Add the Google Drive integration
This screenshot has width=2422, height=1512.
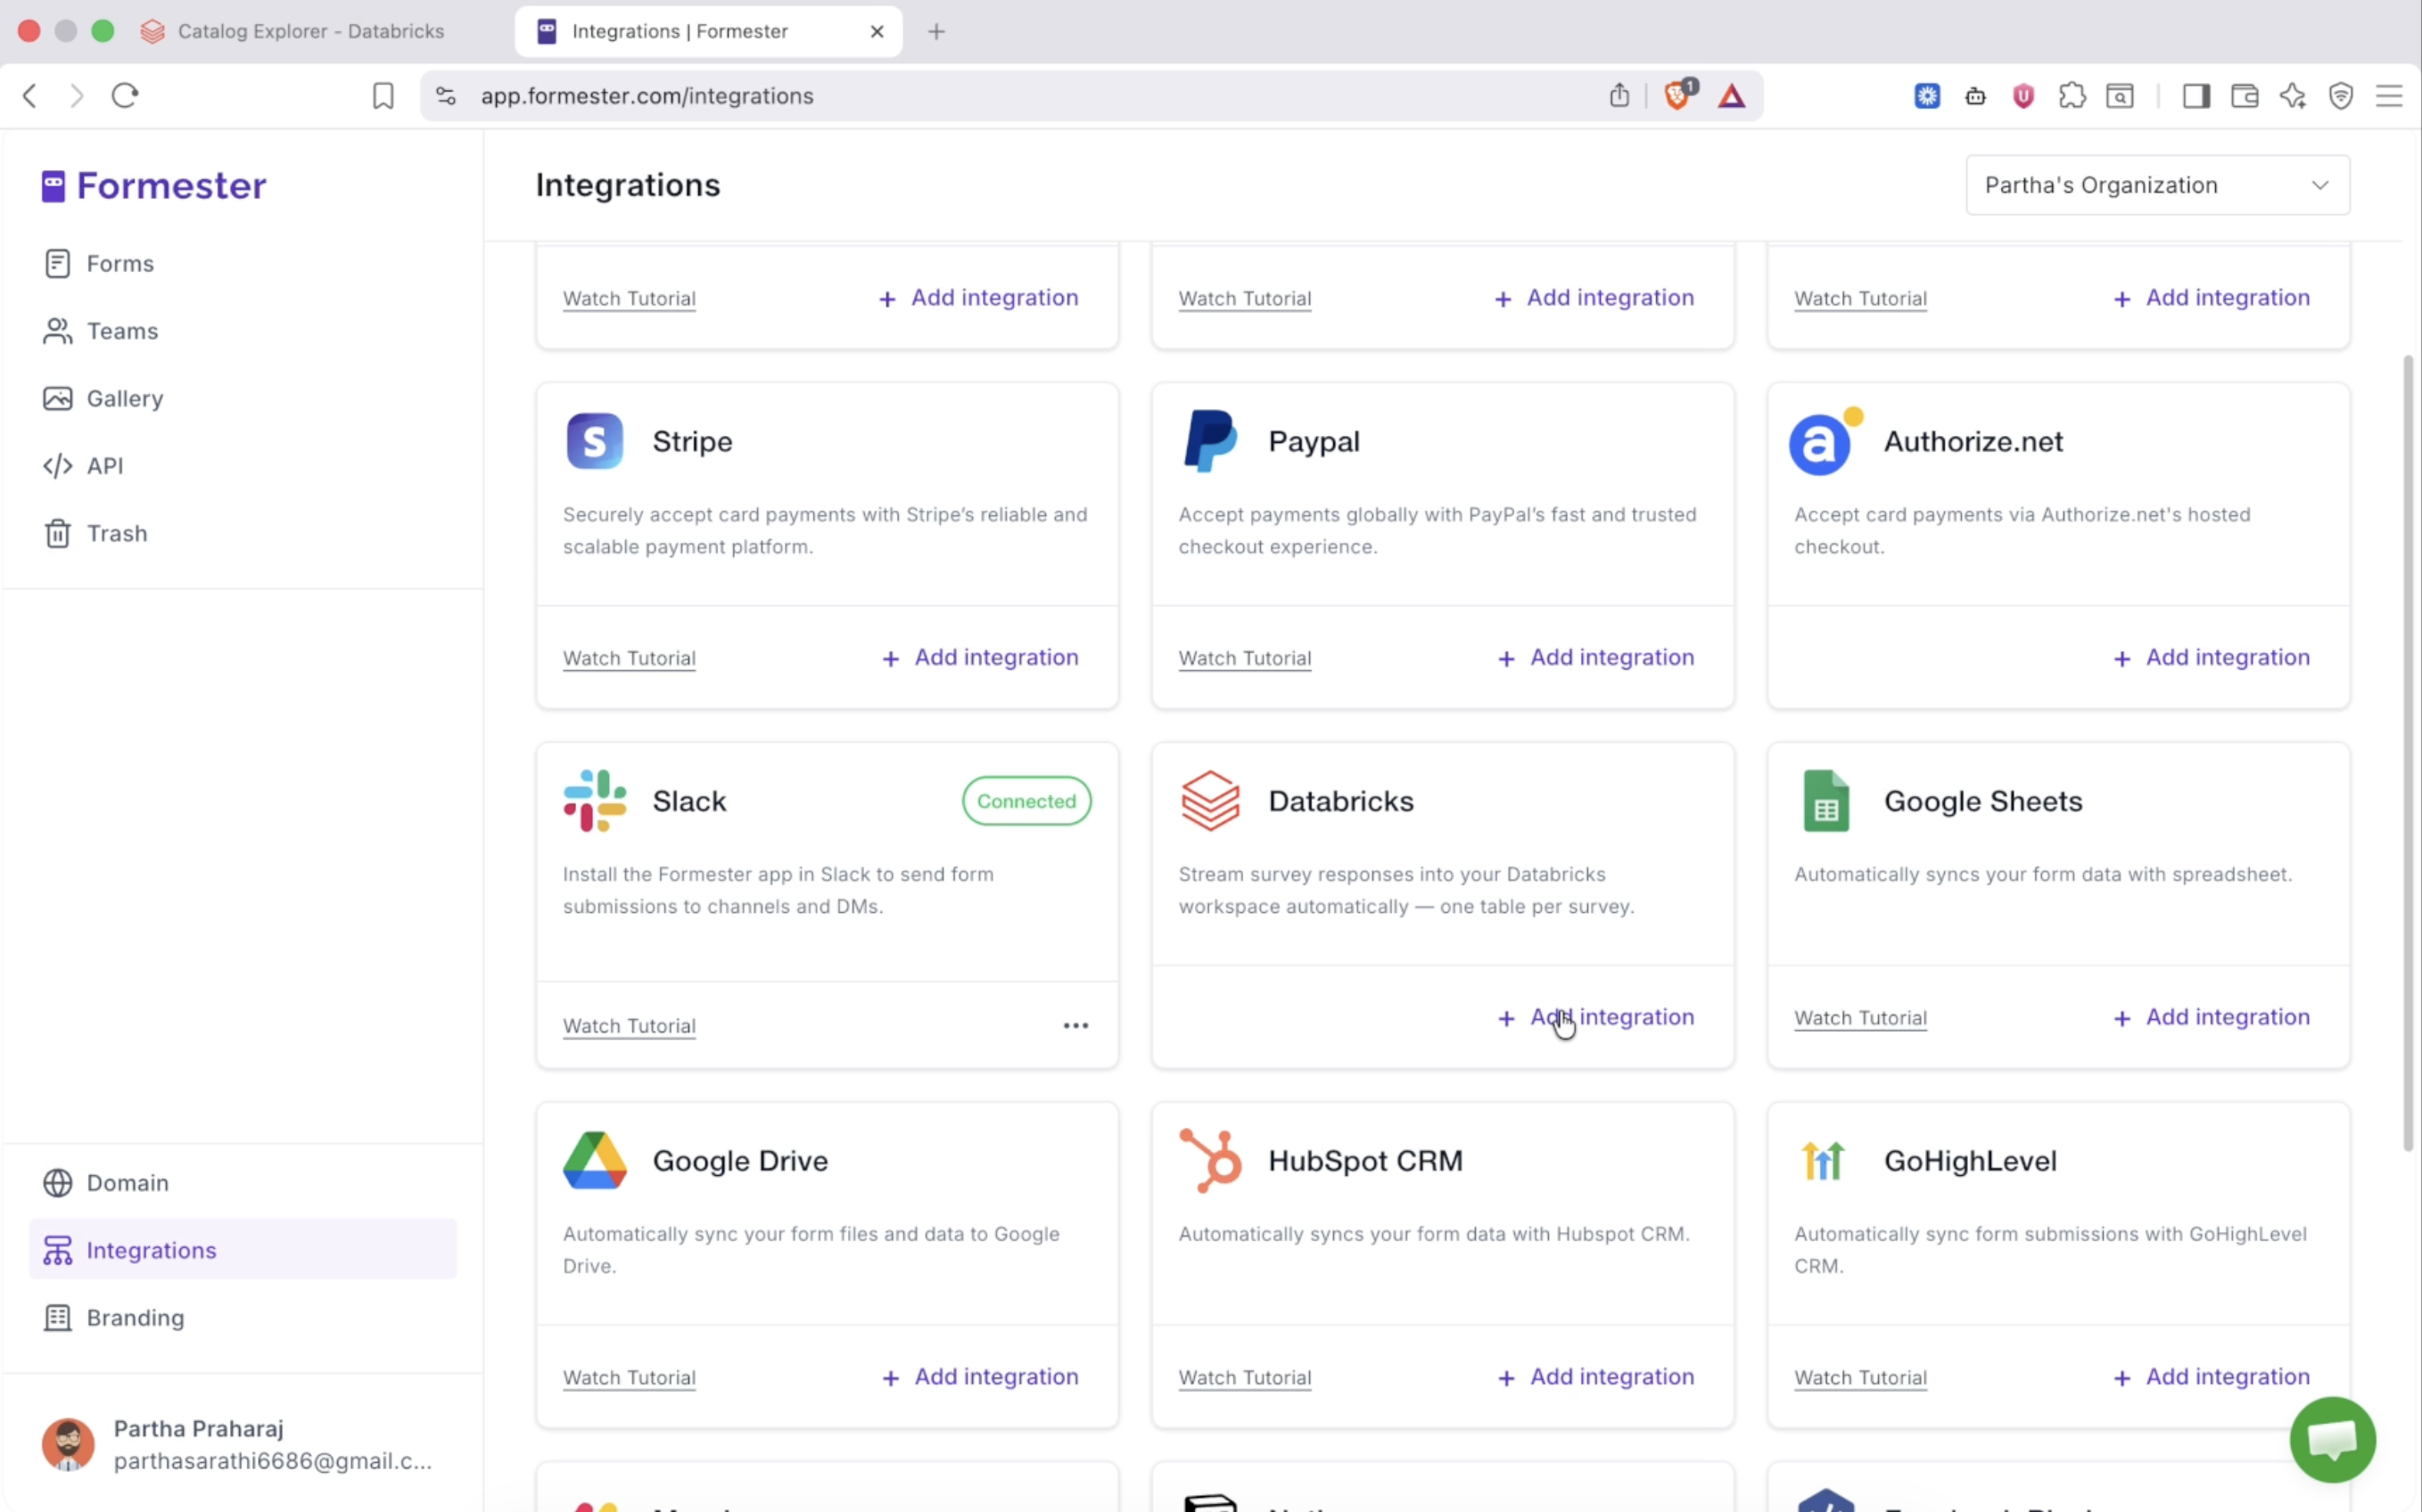(980, 1377)
